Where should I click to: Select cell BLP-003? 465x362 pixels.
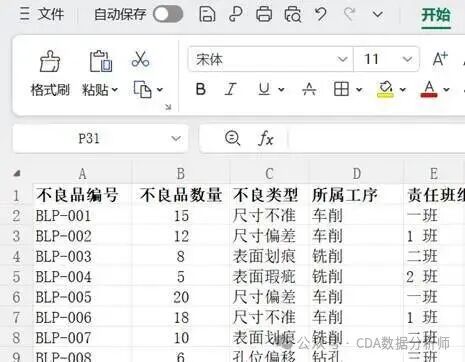click(82, 256)
